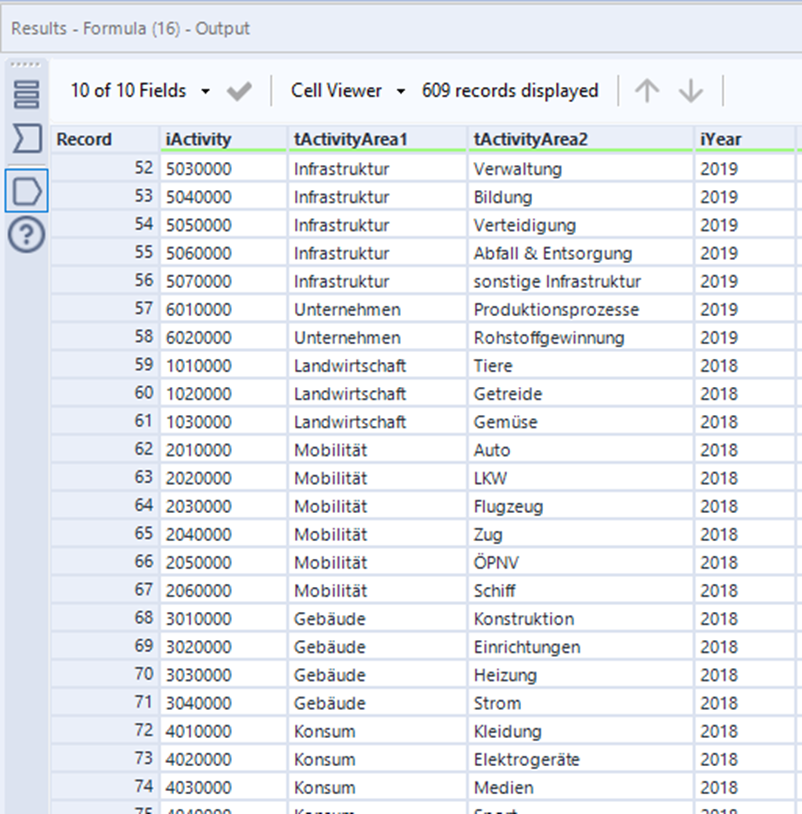This screenshot has width=802, height=814.
Task: Click the row number 62 record cell
Action: click(x=105, y=450)
